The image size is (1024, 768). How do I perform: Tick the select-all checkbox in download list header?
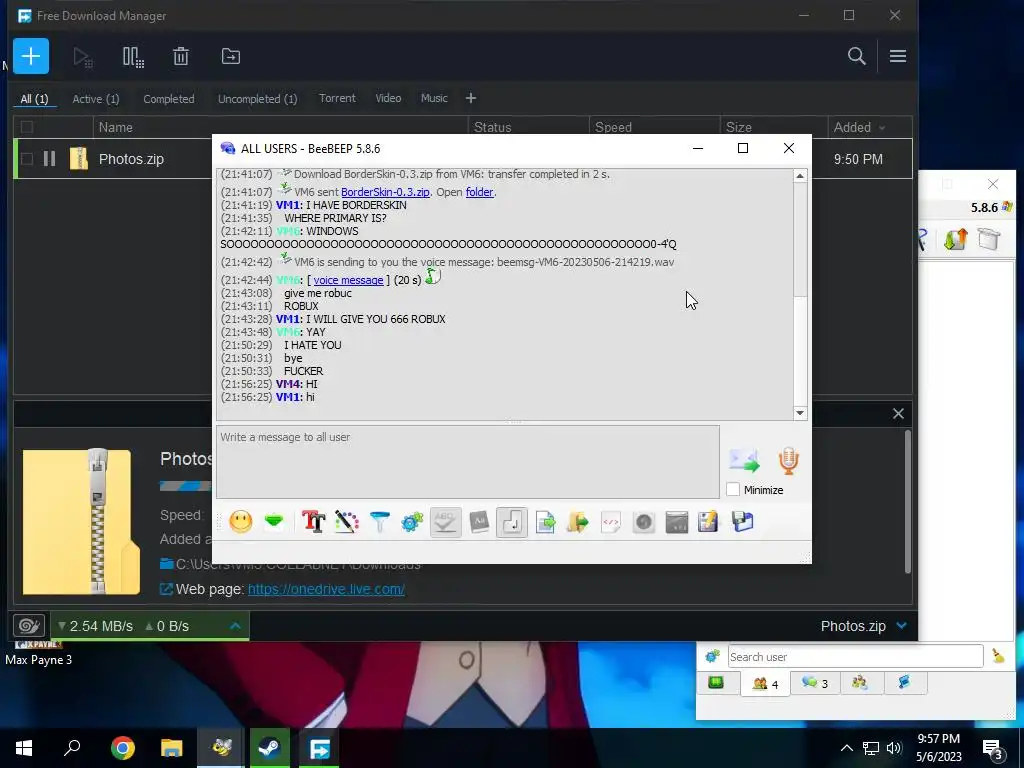pos(27,127)
